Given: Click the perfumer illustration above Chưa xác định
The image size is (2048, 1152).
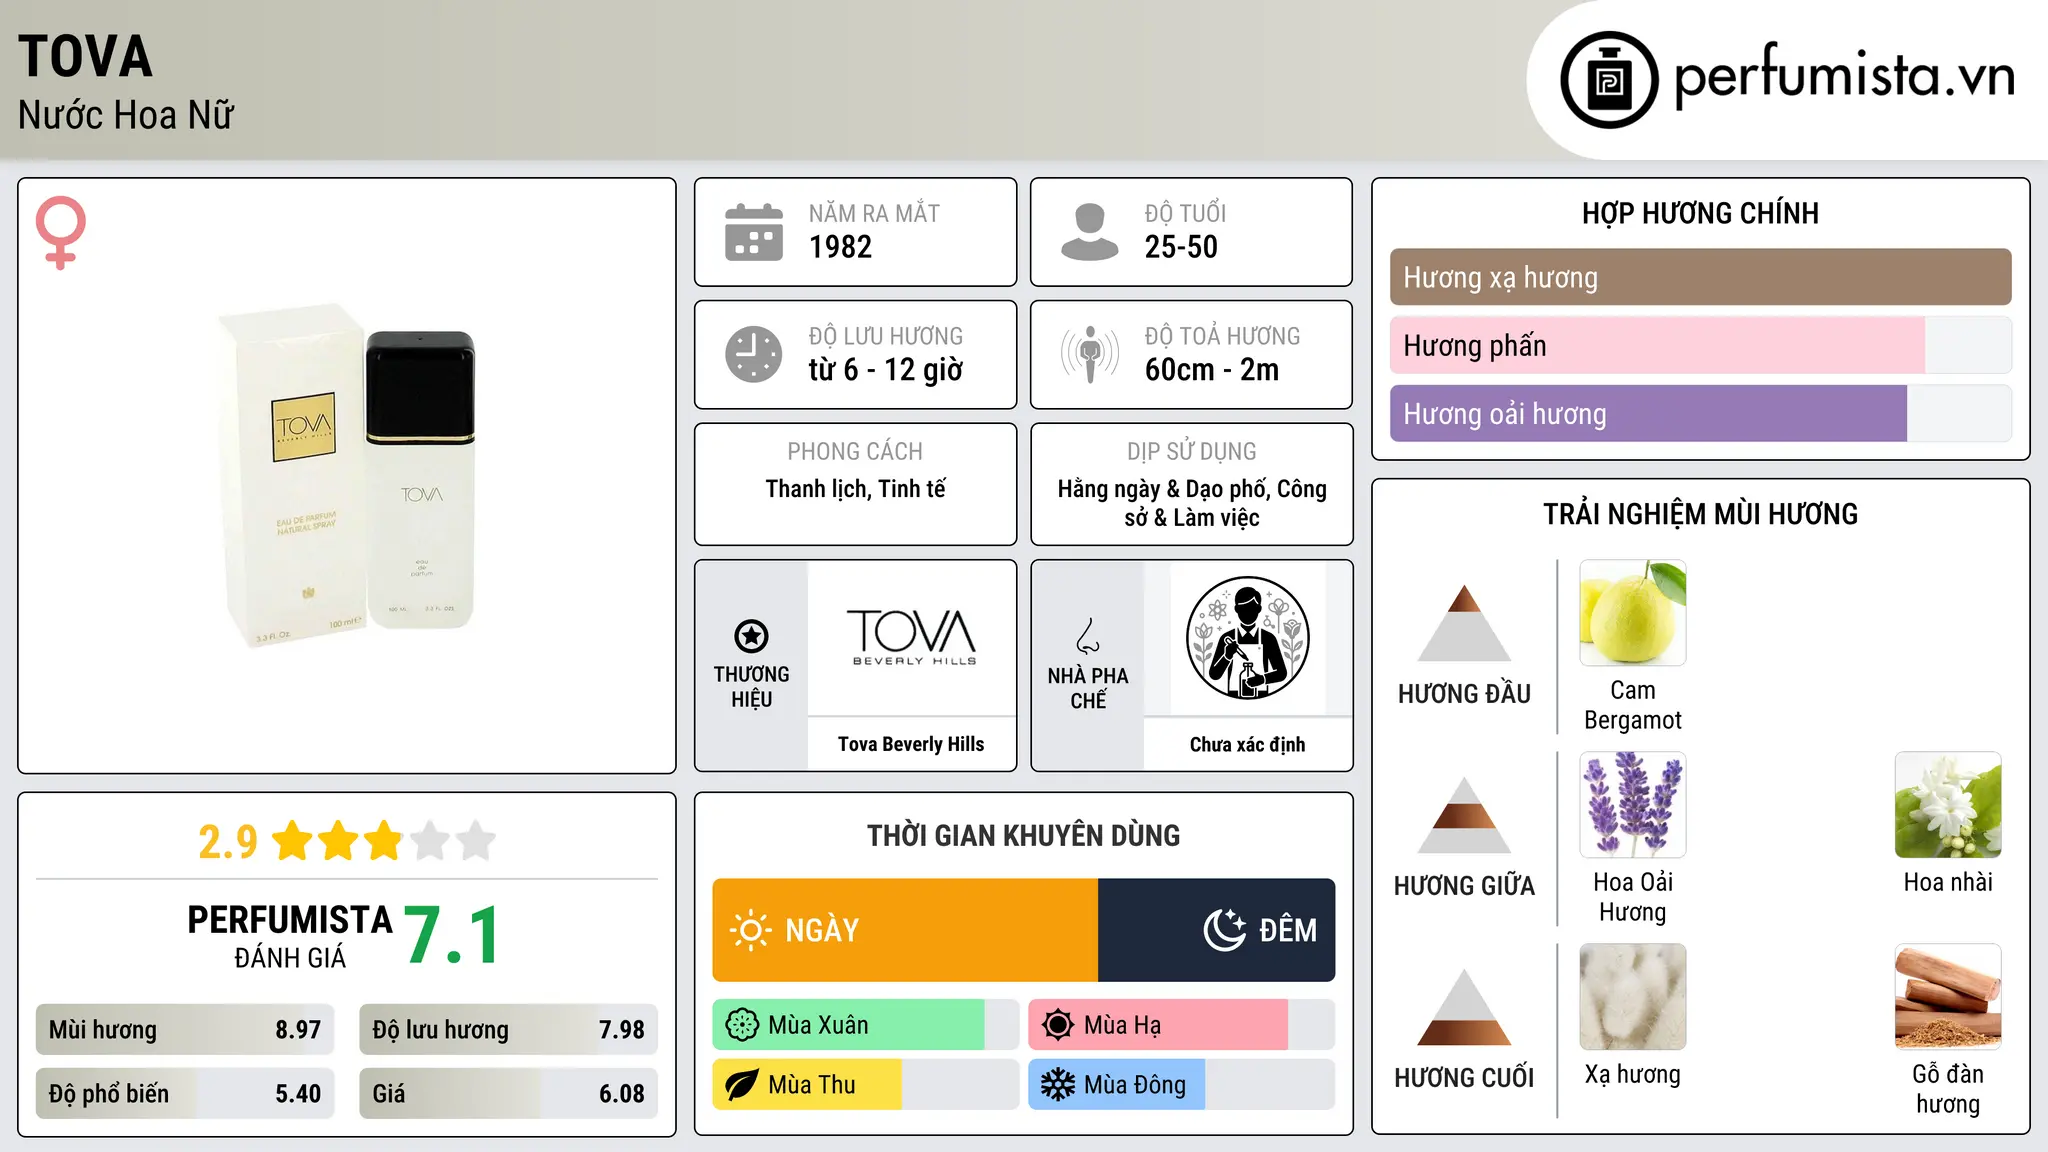Looking at the screenshot, I should (x=1247, y=638).
